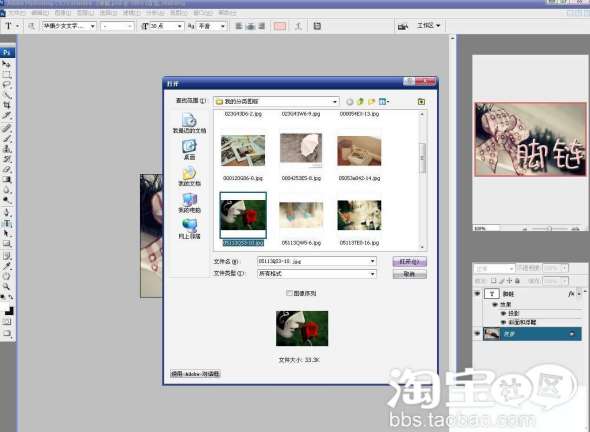Select the History Brush tool
Screen dimensions: 590x432
point(6,159)
